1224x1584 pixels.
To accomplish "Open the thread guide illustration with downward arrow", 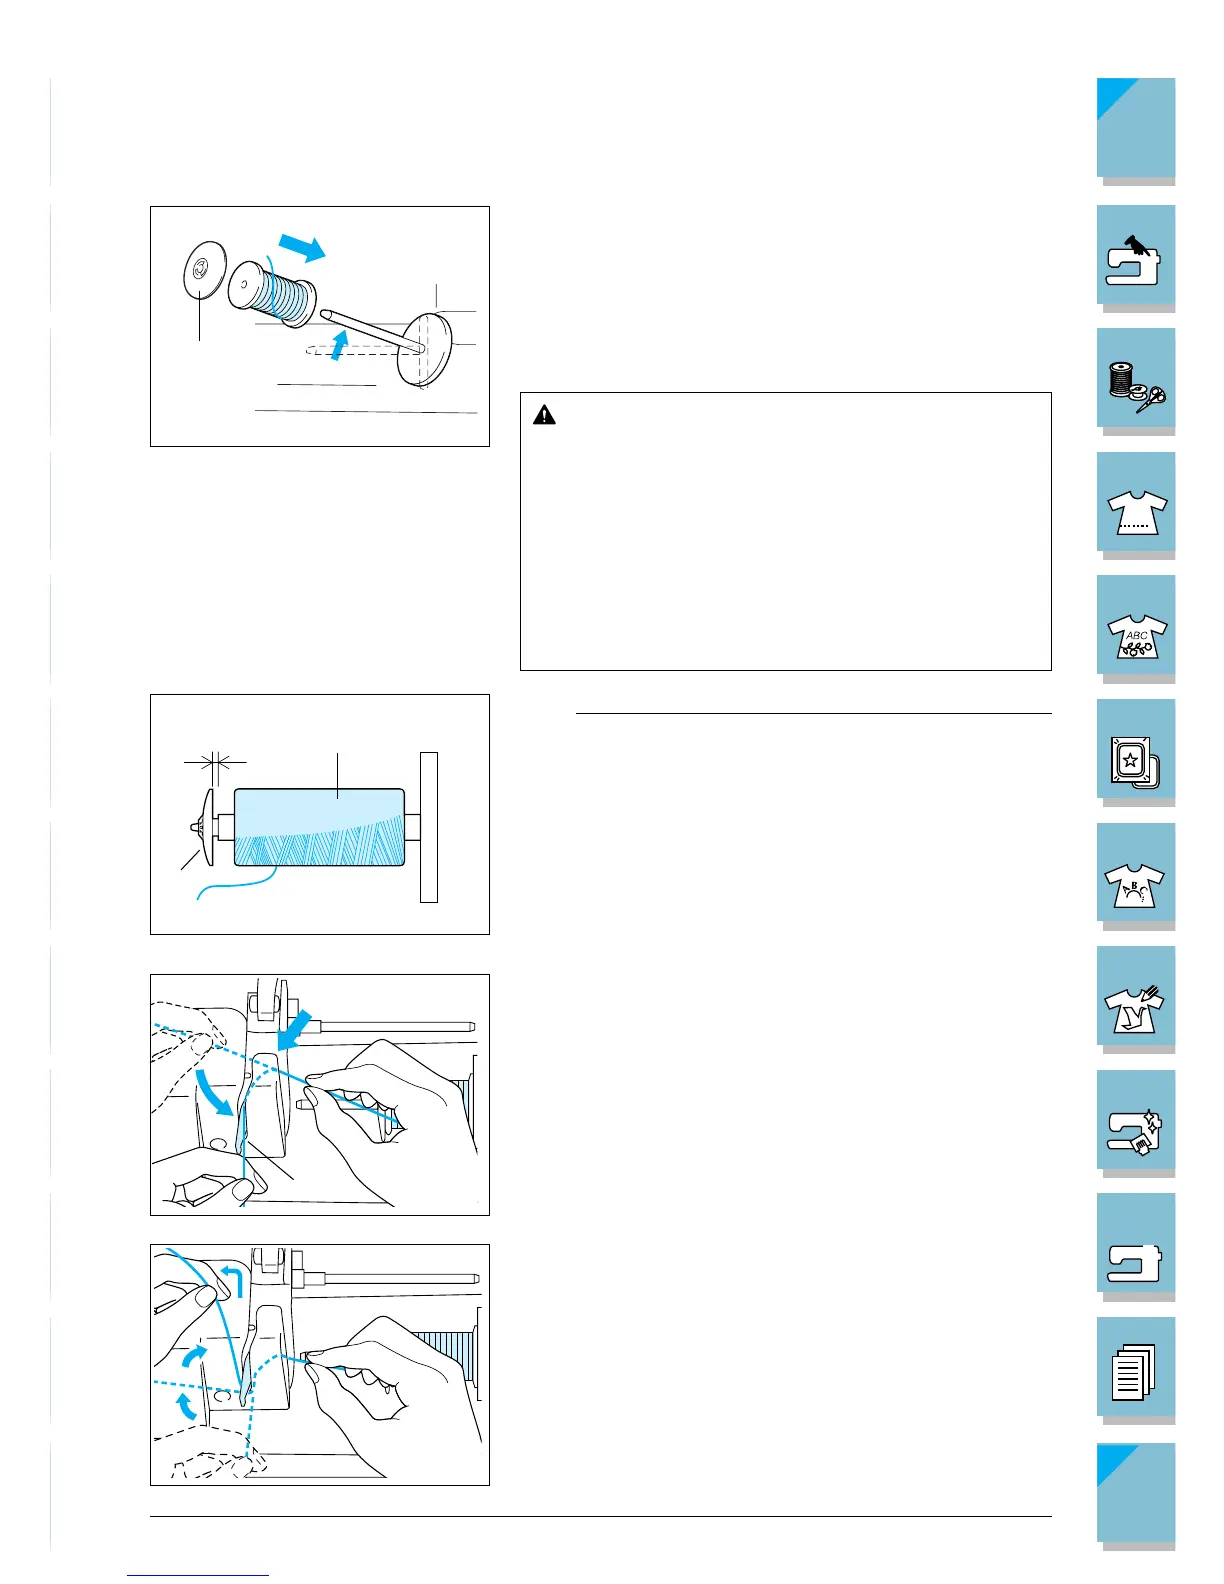I will (x=320, y=1095).
